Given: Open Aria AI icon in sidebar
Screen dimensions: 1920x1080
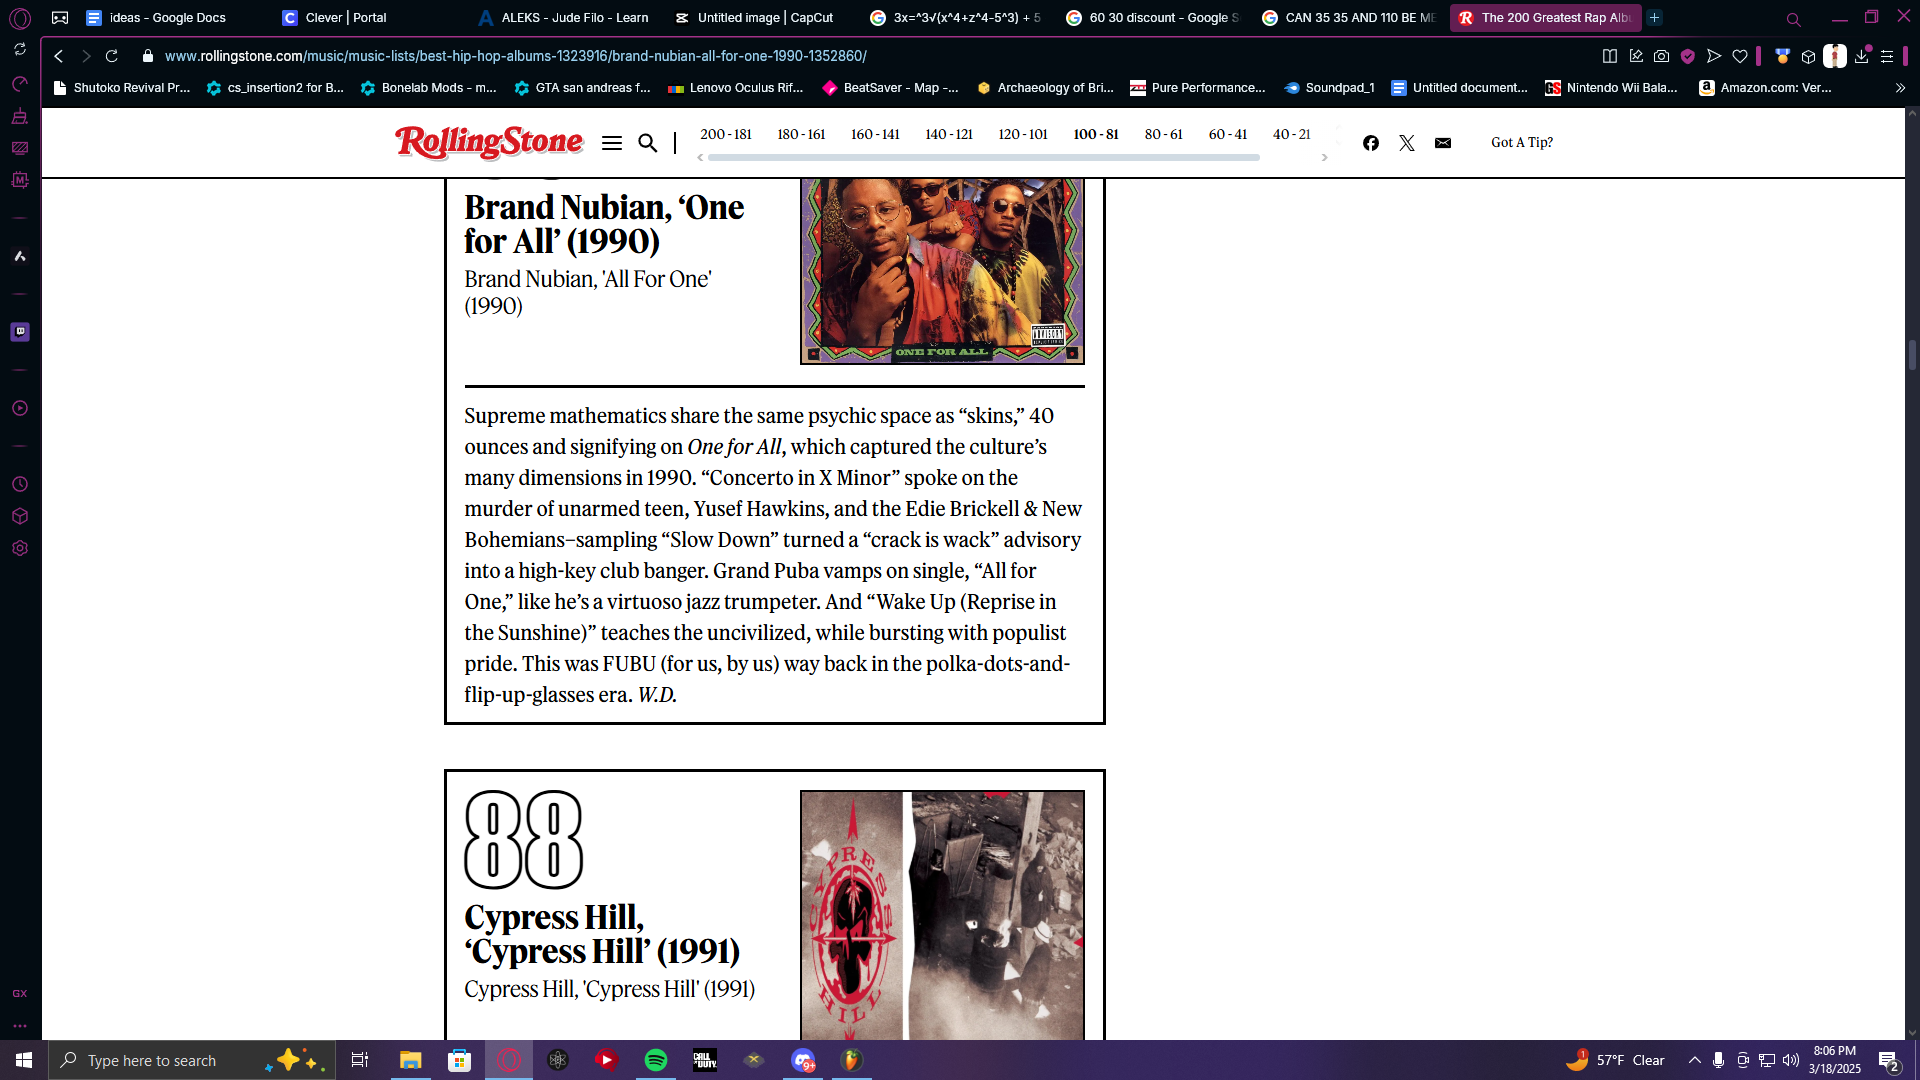Looking at the screenshot, I should point(20,256).
